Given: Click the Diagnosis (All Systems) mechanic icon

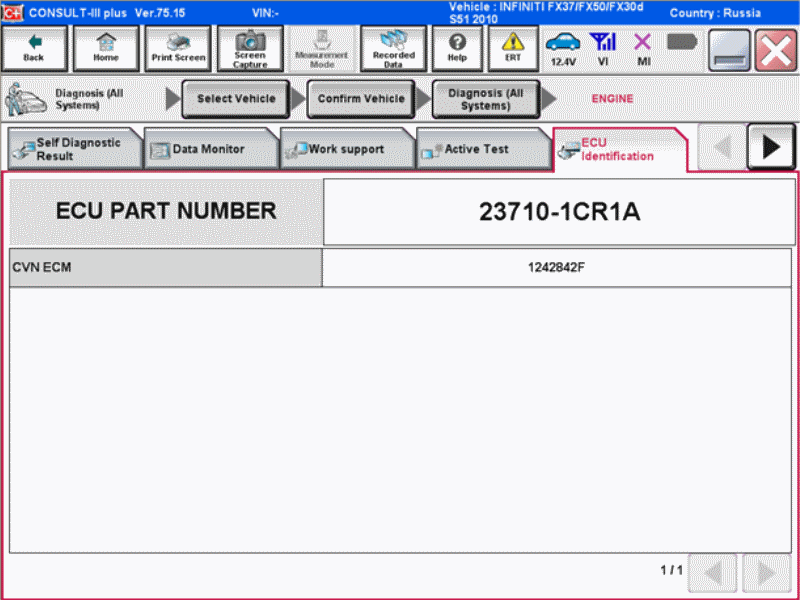Looking at the screenshot, I should 25,99.
